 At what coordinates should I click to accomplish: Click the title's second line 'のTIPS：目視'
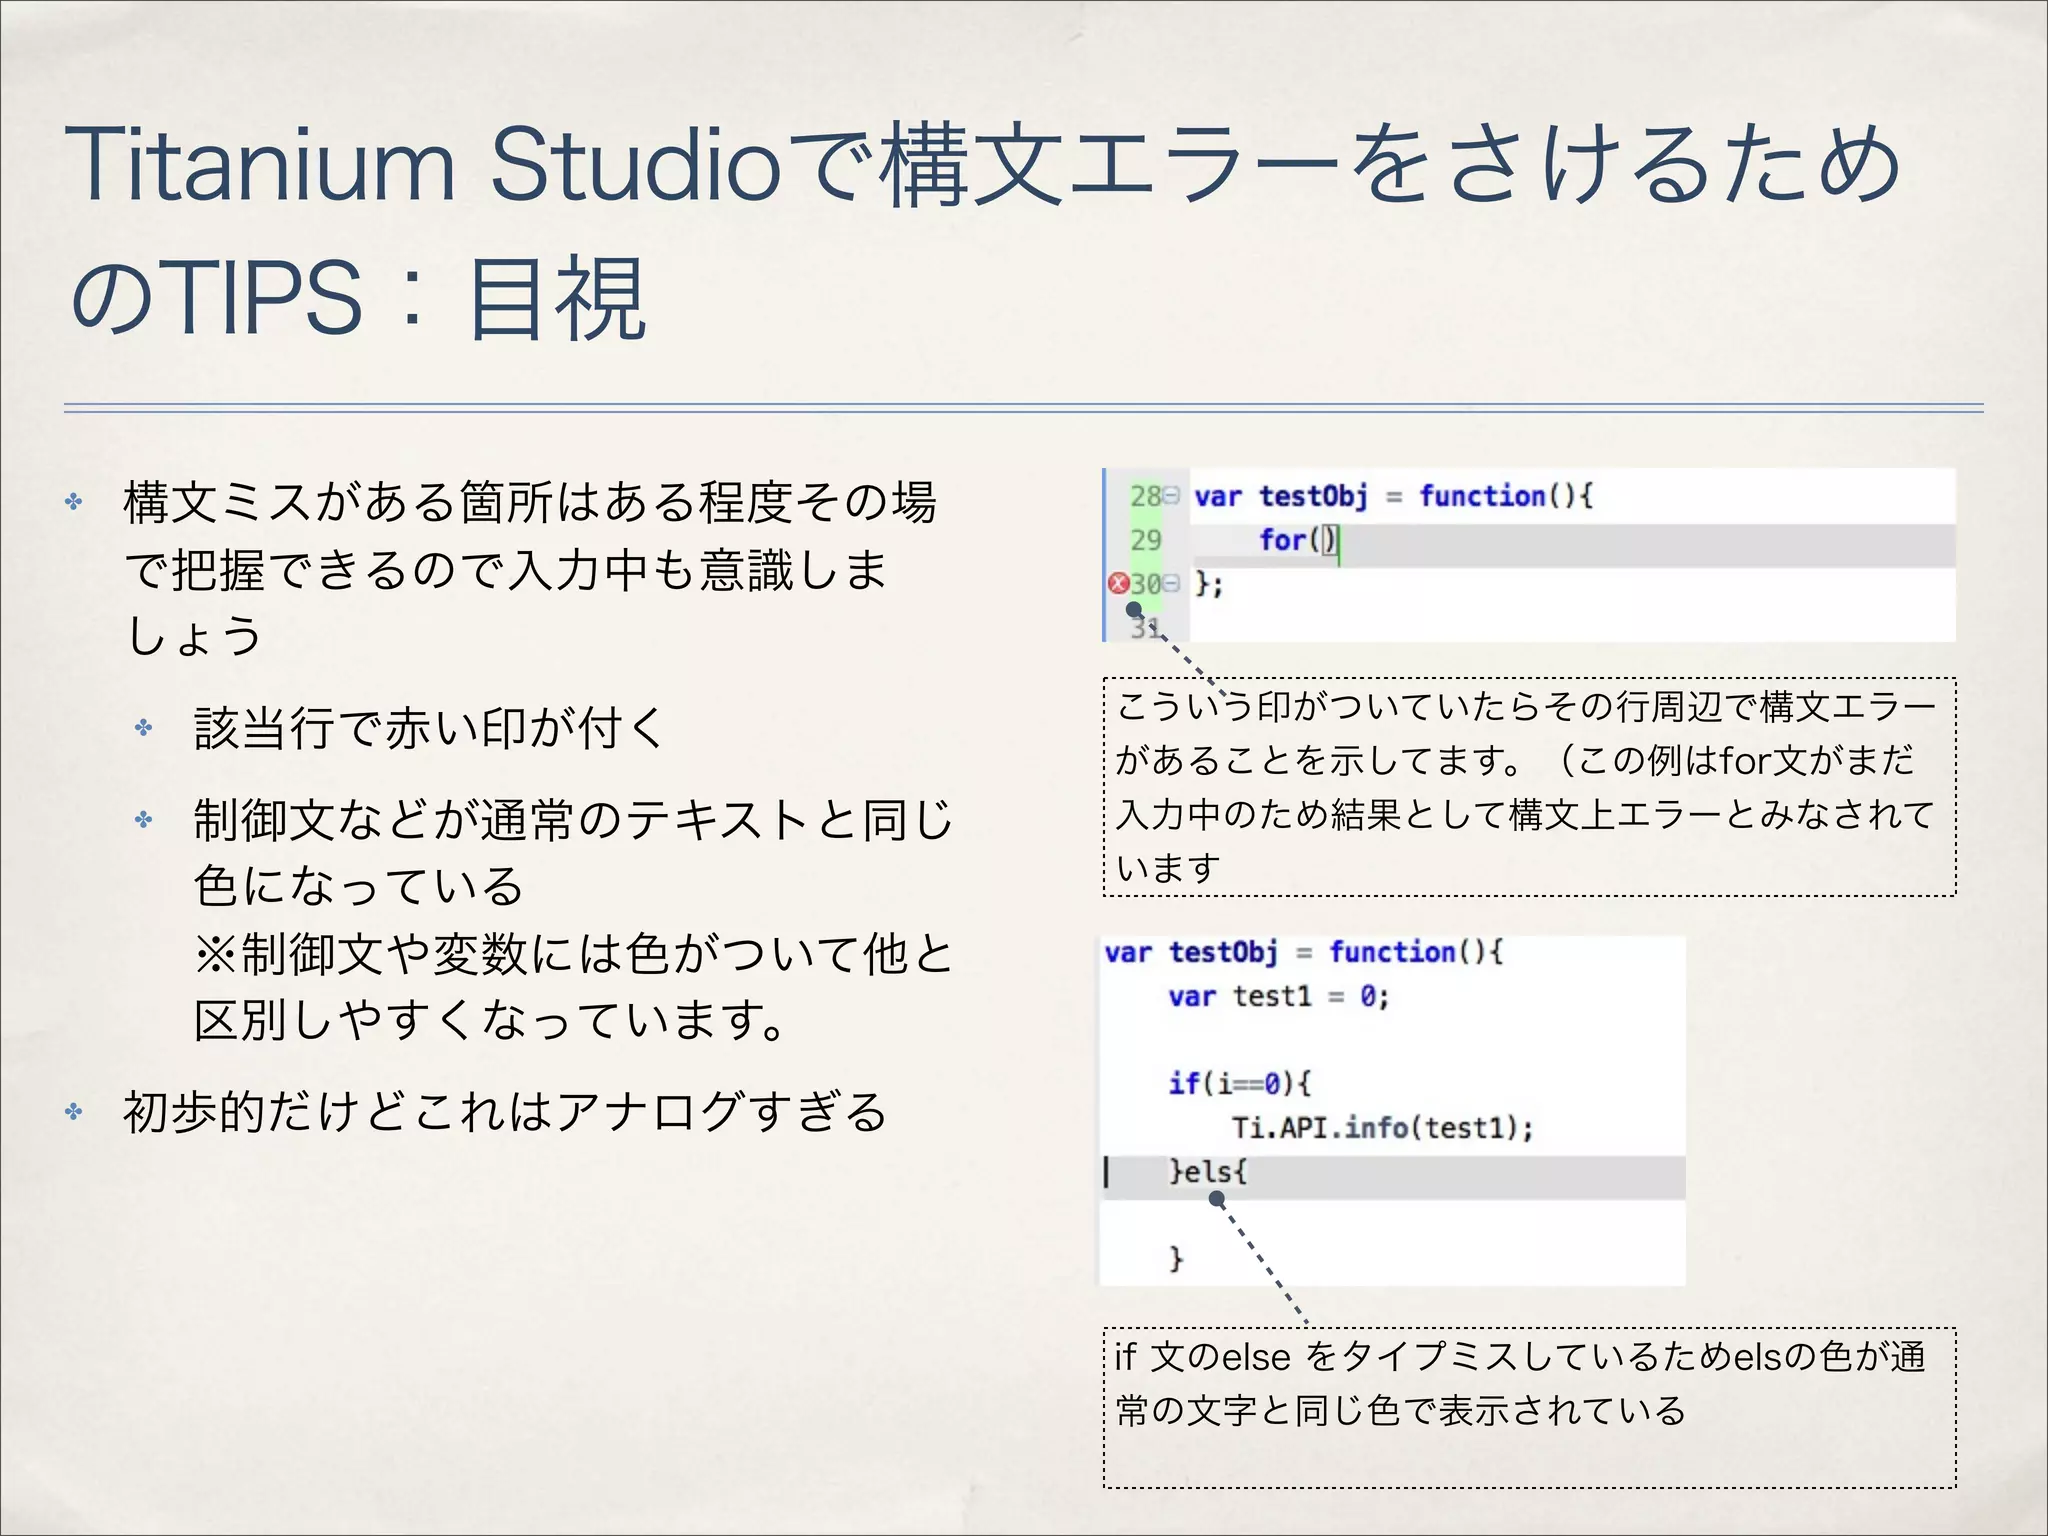358,298
